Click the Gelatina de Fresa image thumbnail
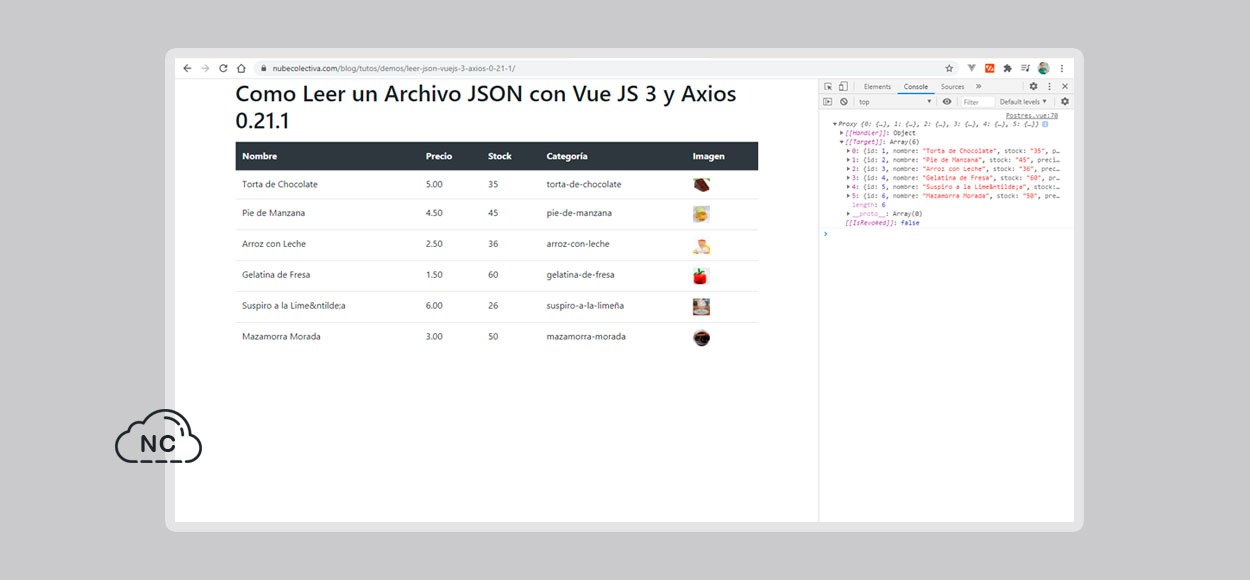1250x580 pixels. click(x=701, y=276)
